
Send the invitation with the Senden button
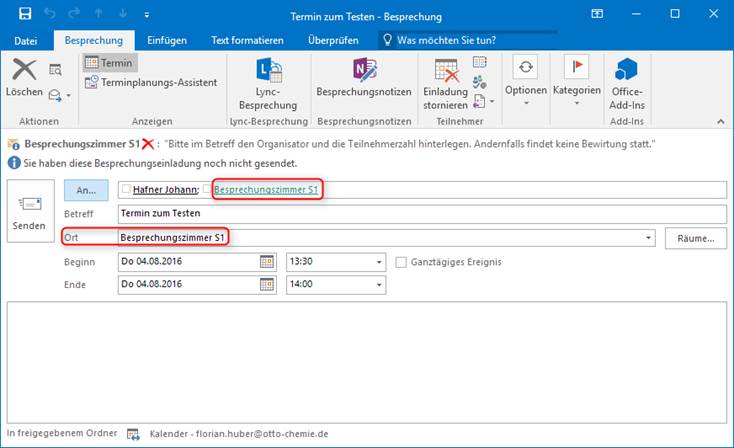coord(30,211)
